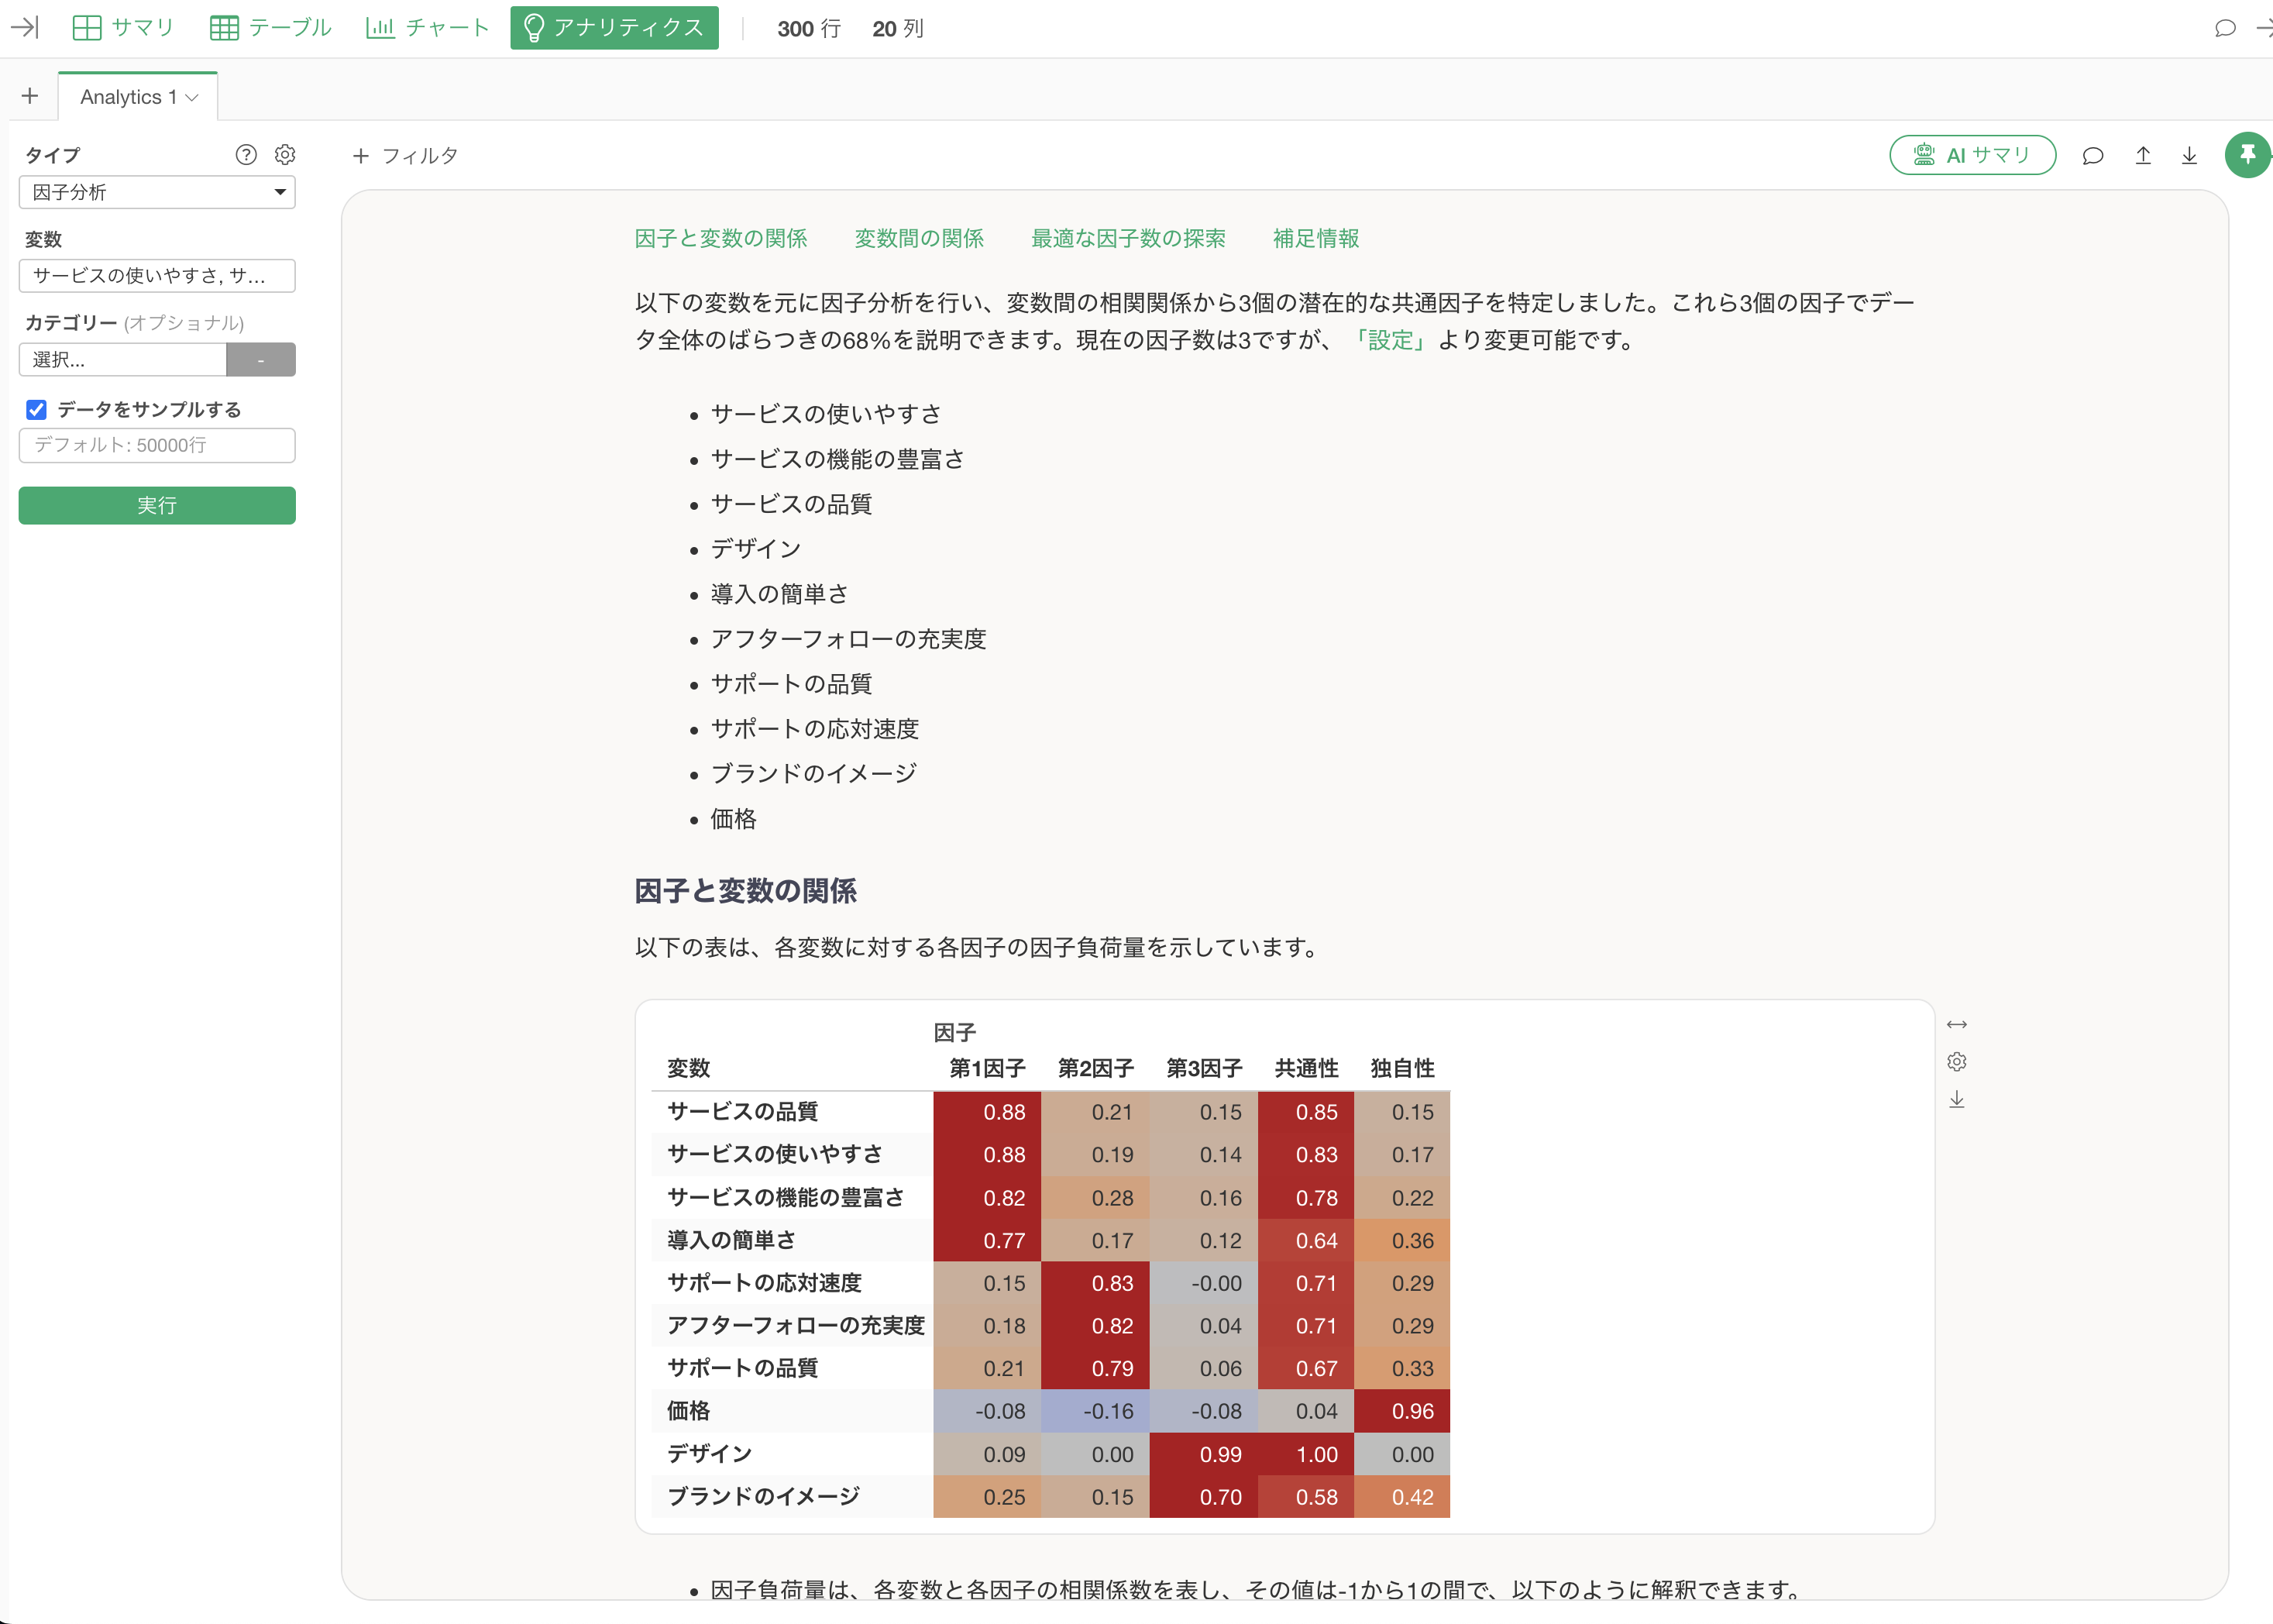Open the help icon next to タイプ
The image size is (2273, 1624).
(x=246, y=154)
